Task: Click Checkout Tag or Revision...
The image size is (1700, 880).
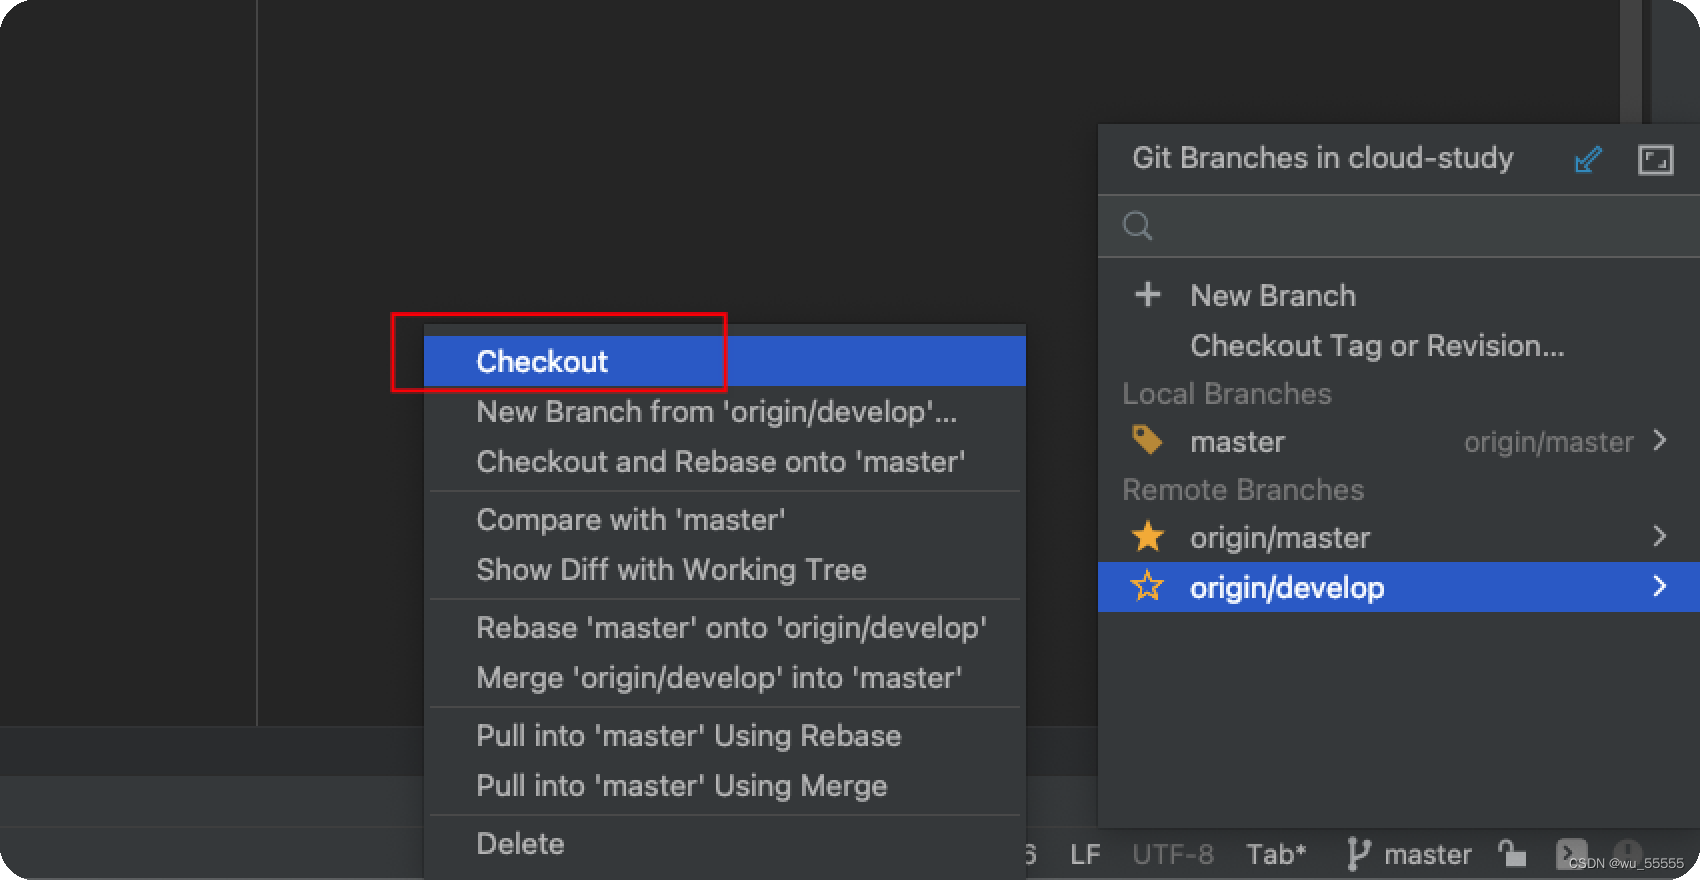Action: [1376, 345]
